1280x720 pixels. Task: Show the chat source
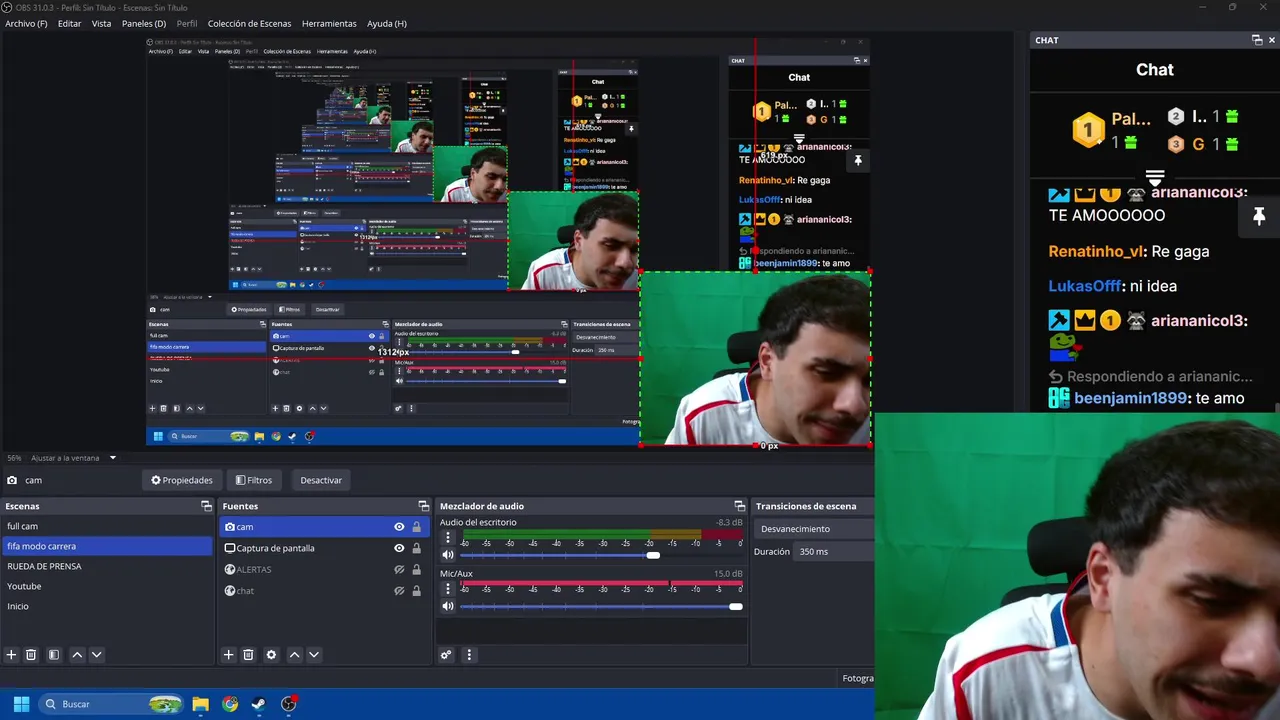[x=399, y=591]
